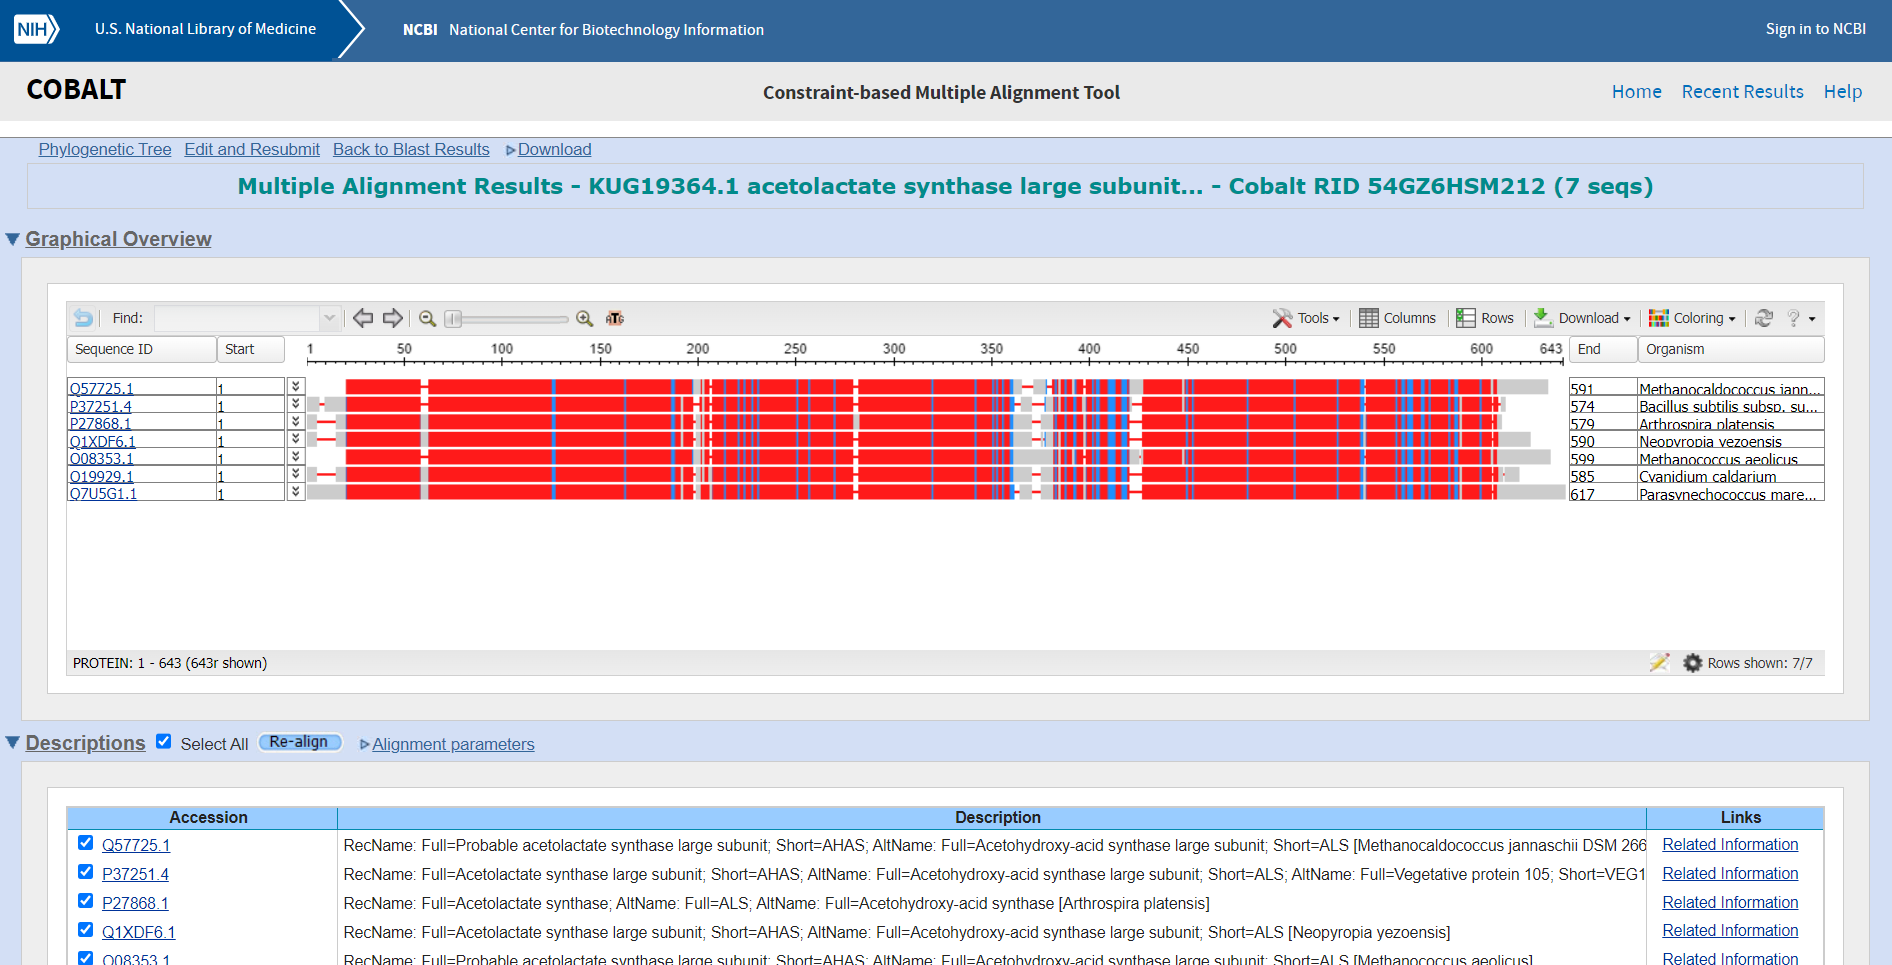
Task: Click the Columns toolbar button label
Action: click(x=1410, y=318)
